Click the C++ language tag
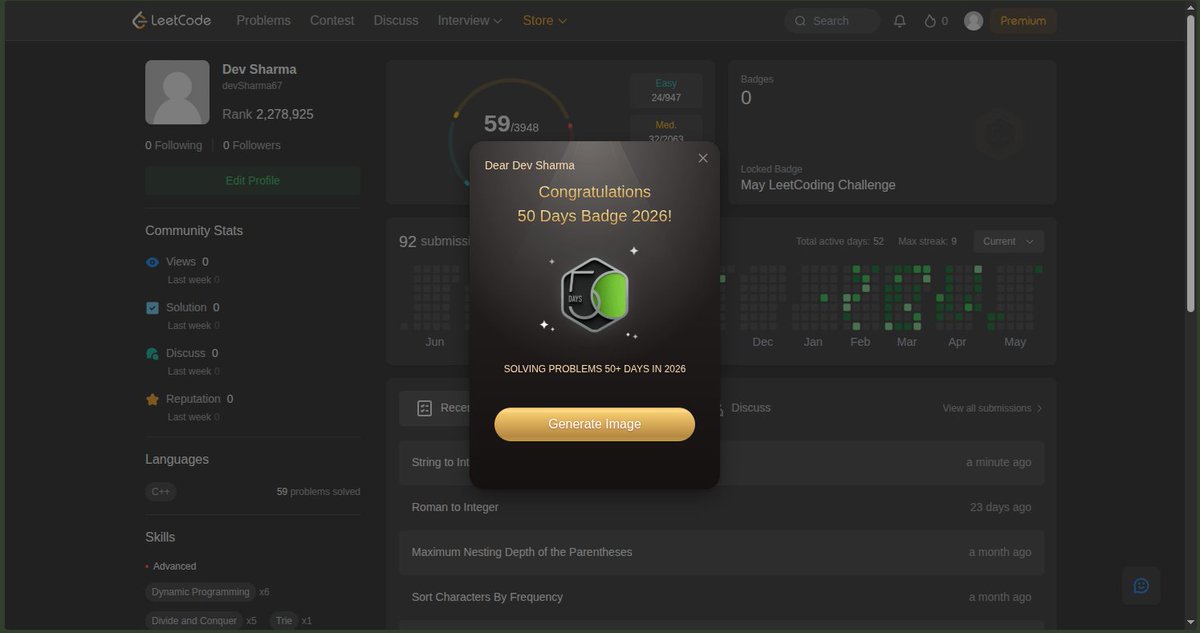This screenshot has width=1200, height=633. (161, 492)
